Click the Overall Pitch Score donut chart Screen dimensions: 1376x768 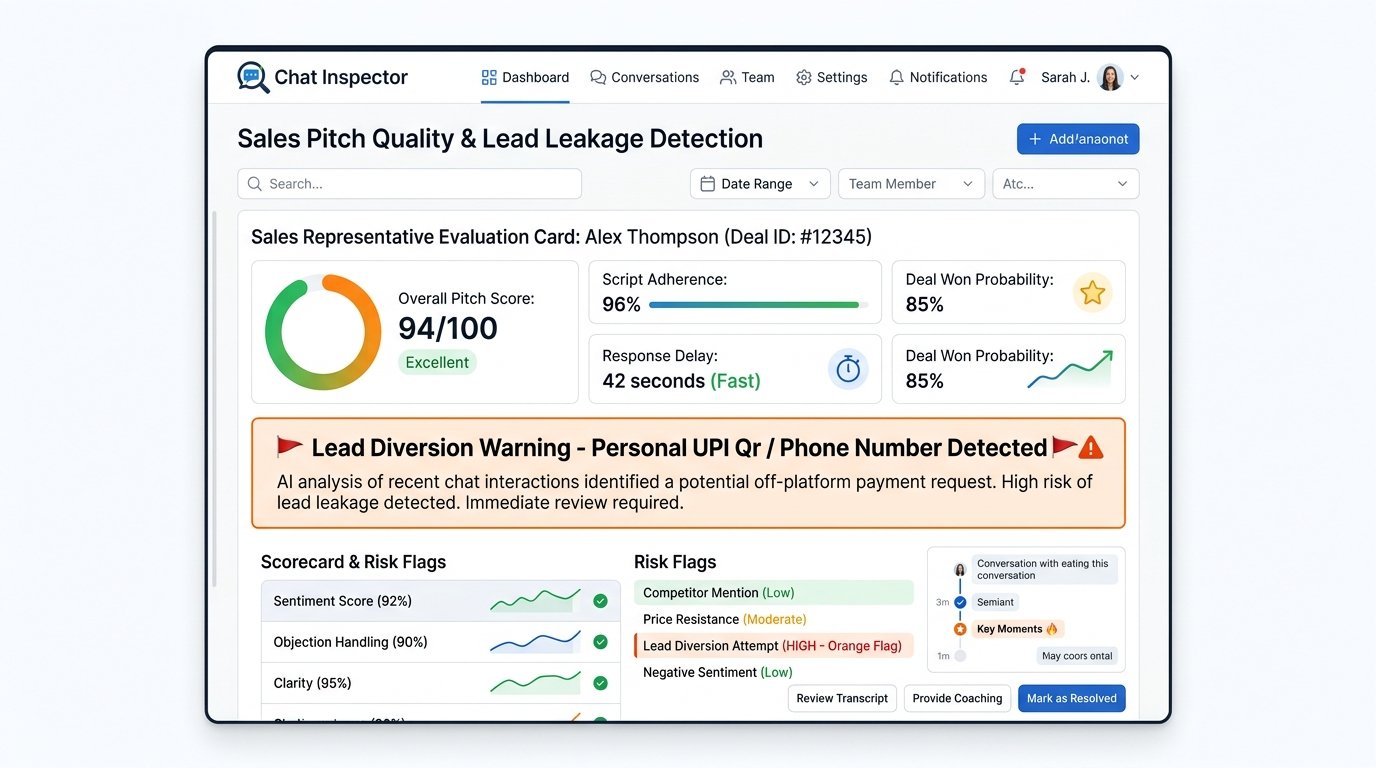[x=323, y=332]
